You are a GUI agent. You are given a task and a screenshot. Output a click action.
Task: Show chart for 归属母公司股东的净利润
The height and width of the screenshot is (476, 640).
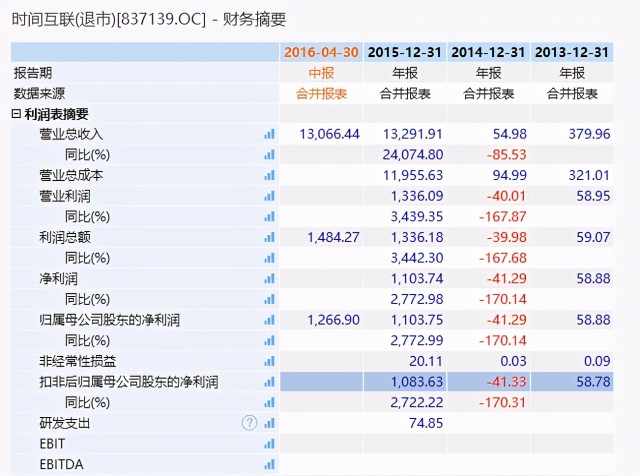point(269,320)
